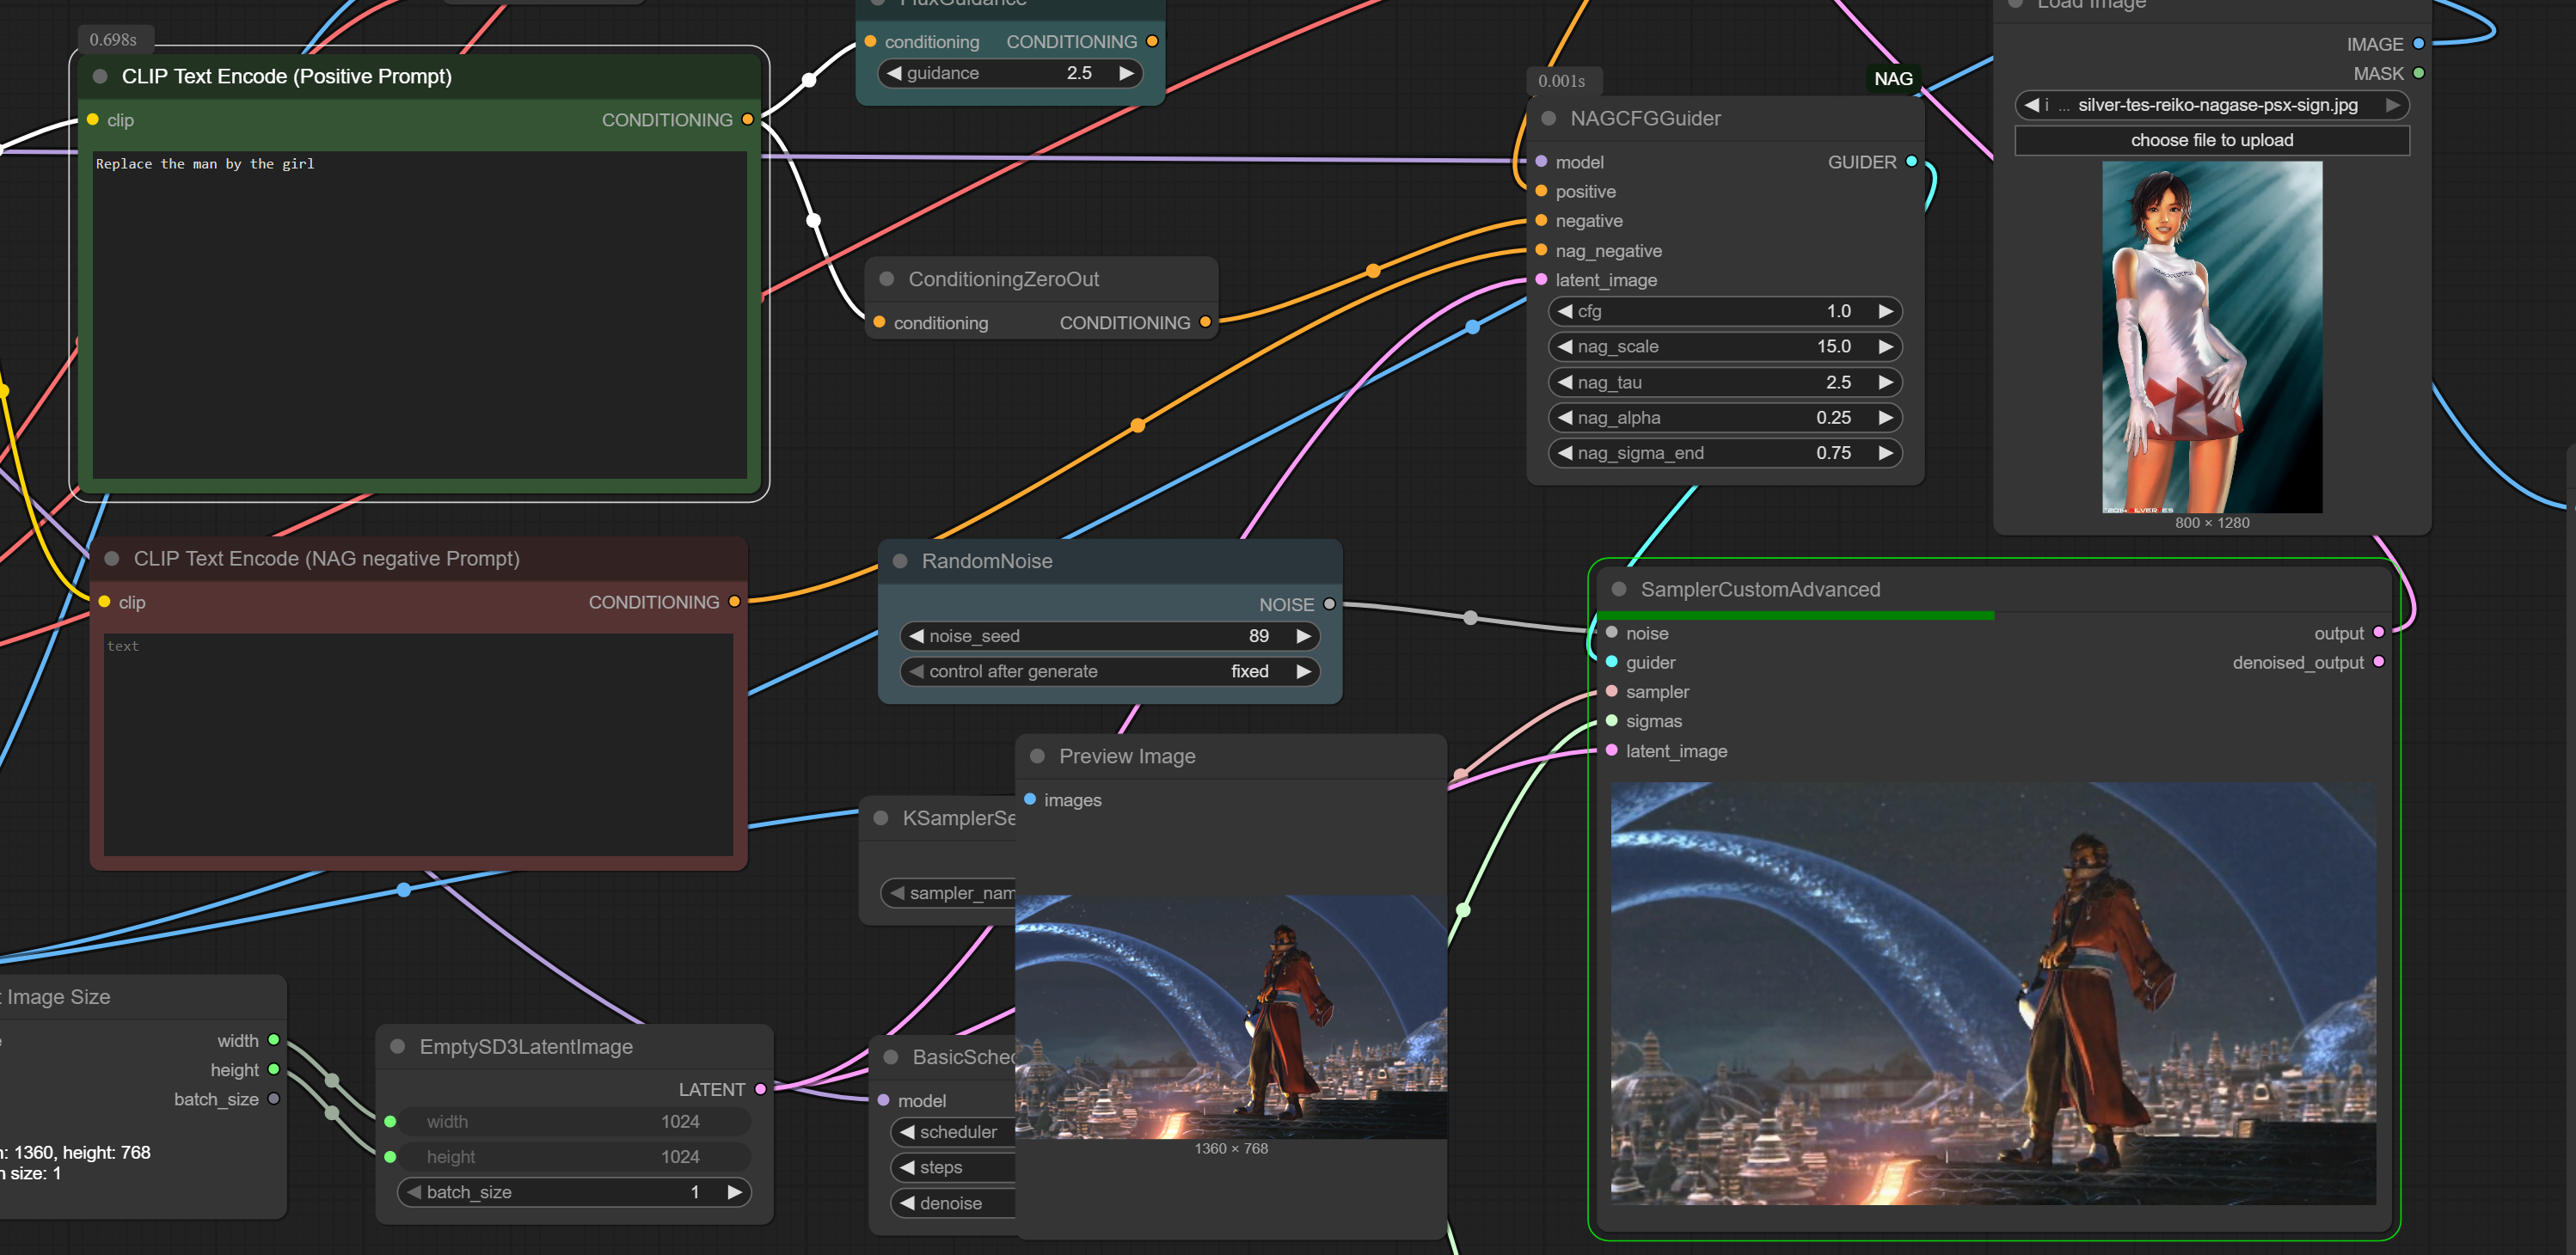Viewport: 2576px width, 1255px height.
Task: Decrease nag_sigma_end with left arrow
Action: tap(1565, 453)
